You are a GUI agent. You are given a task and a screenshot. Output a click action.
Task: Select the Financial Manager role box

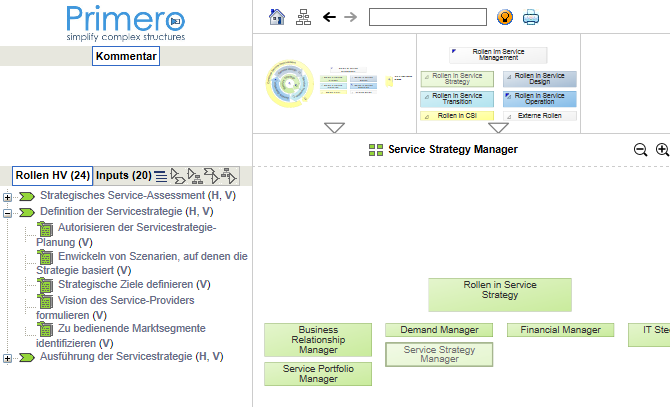click(x=560, y=330)
